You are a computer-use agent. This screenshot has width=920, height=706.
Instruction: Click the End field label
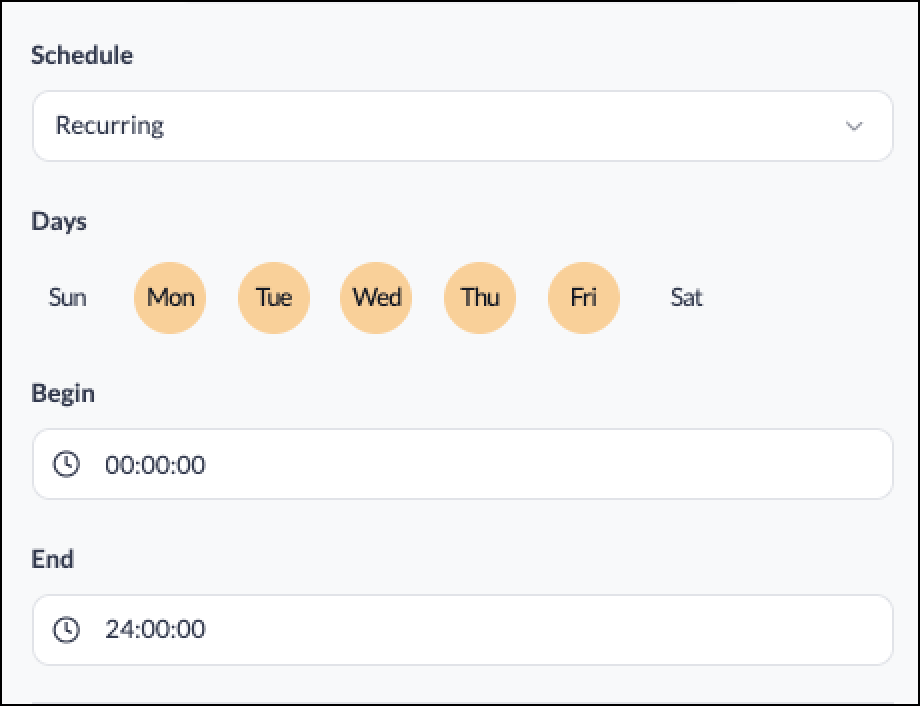[52, 559]
